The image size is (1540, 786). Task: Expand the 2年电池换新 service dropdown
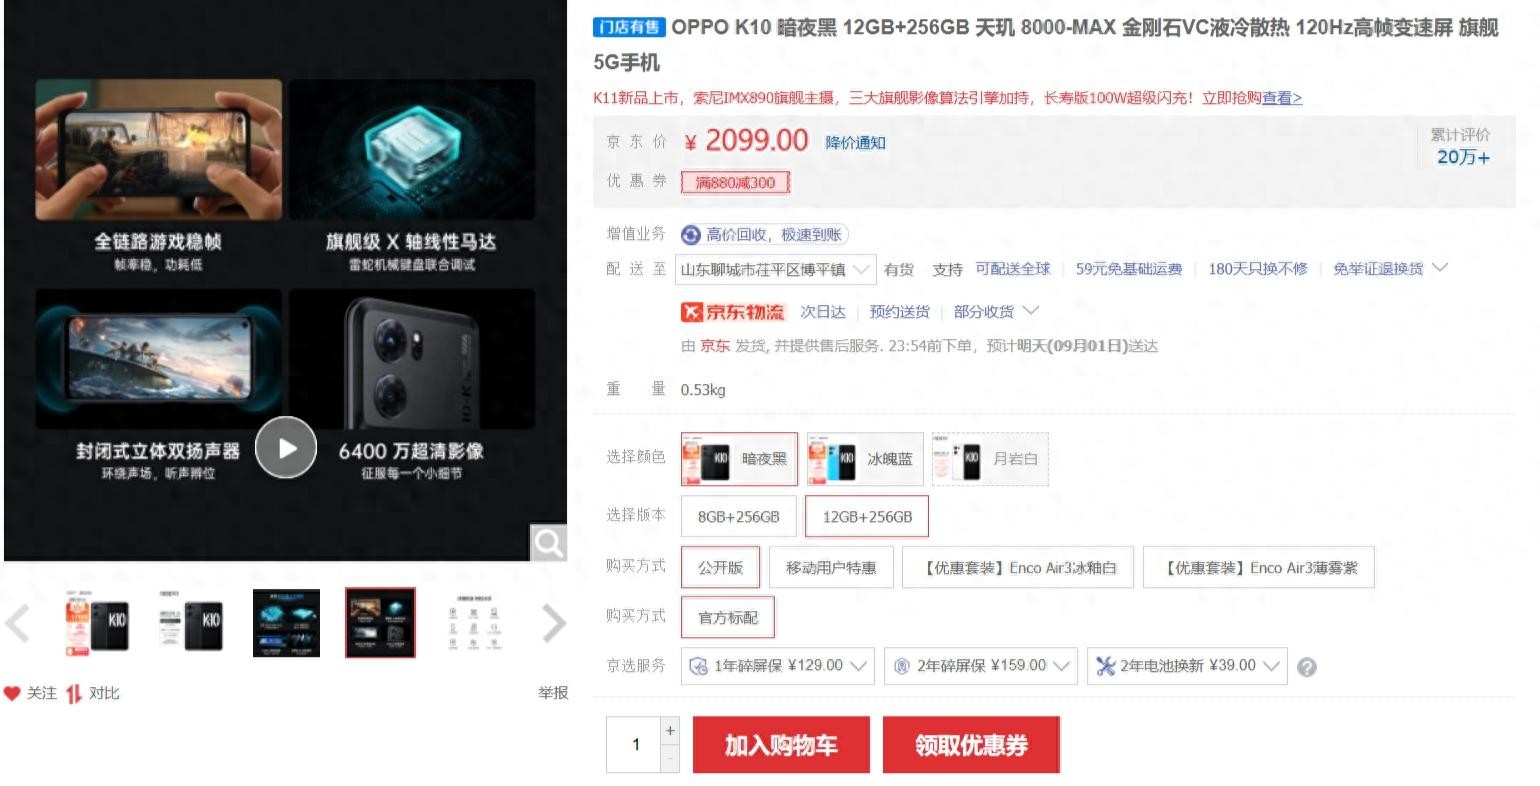1187,666
